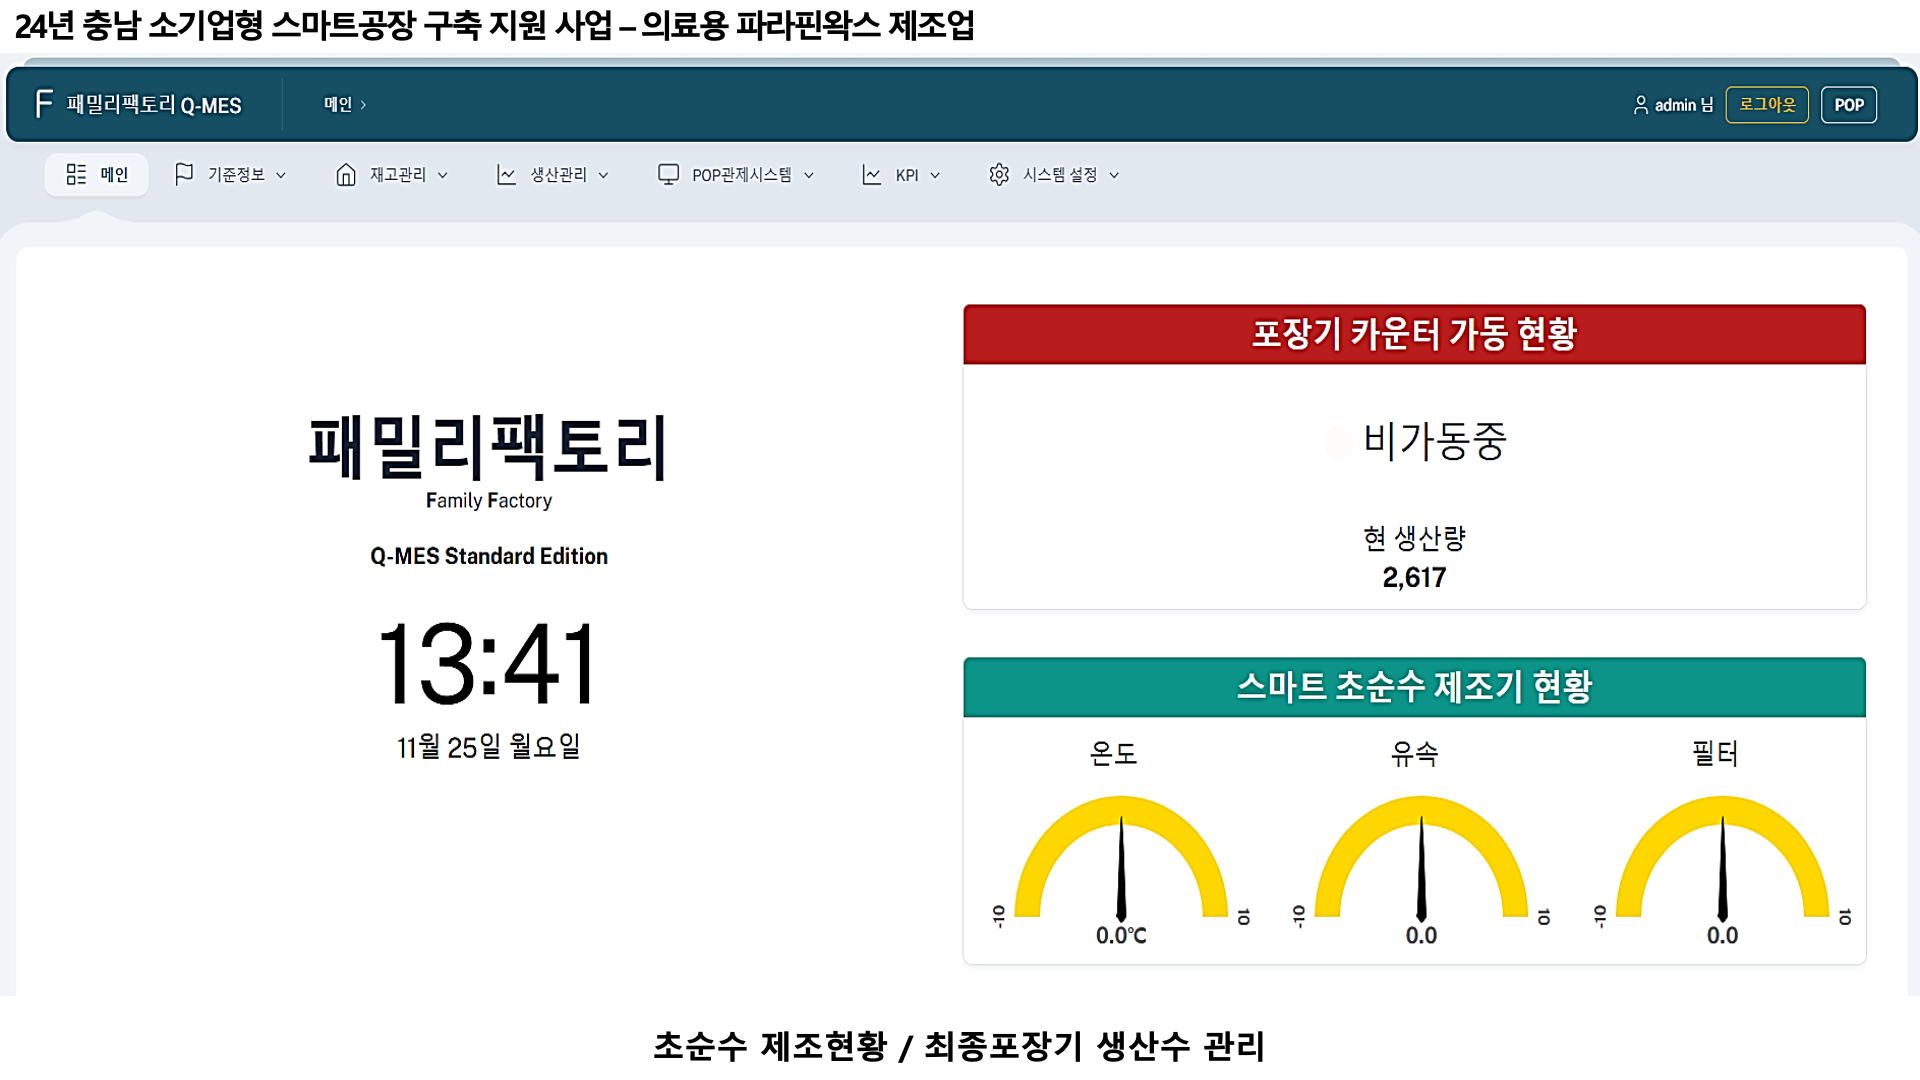Click the flag icon for 기준정보
Viewport: 1920px width, 1080px height.
[x=184, y=174]
